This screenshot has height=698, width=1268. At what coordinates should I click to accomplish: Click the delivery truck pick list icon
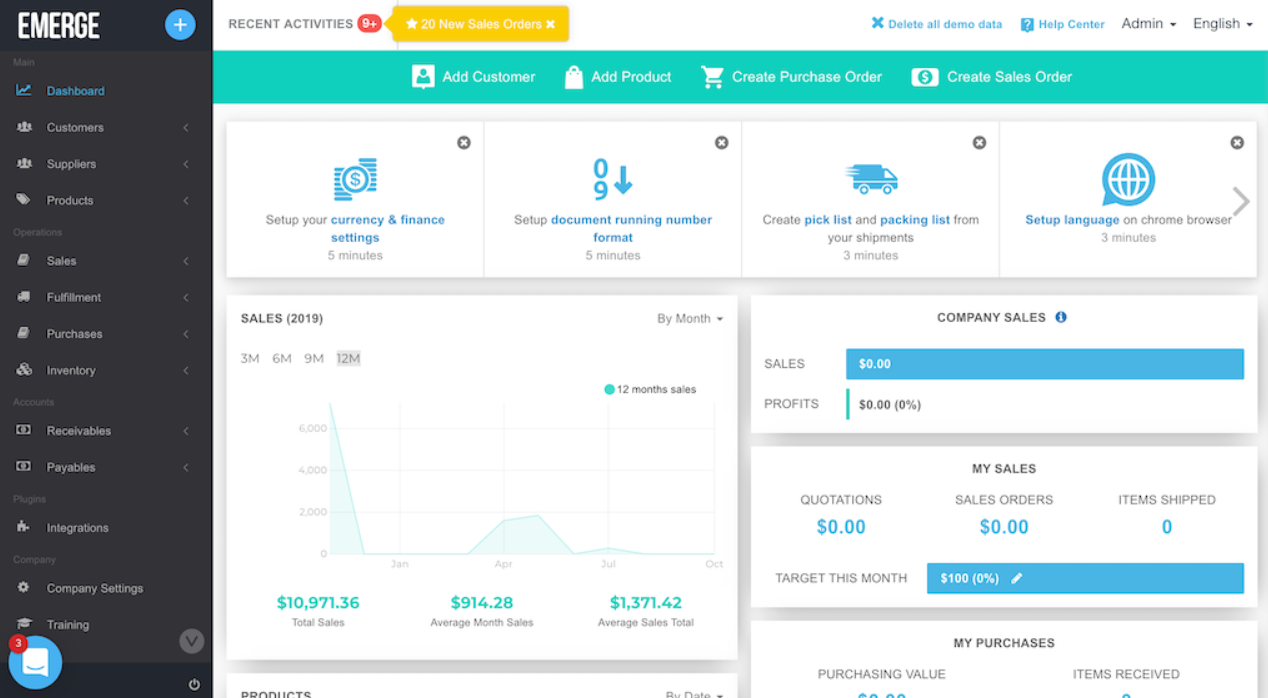tap(871, 179)
